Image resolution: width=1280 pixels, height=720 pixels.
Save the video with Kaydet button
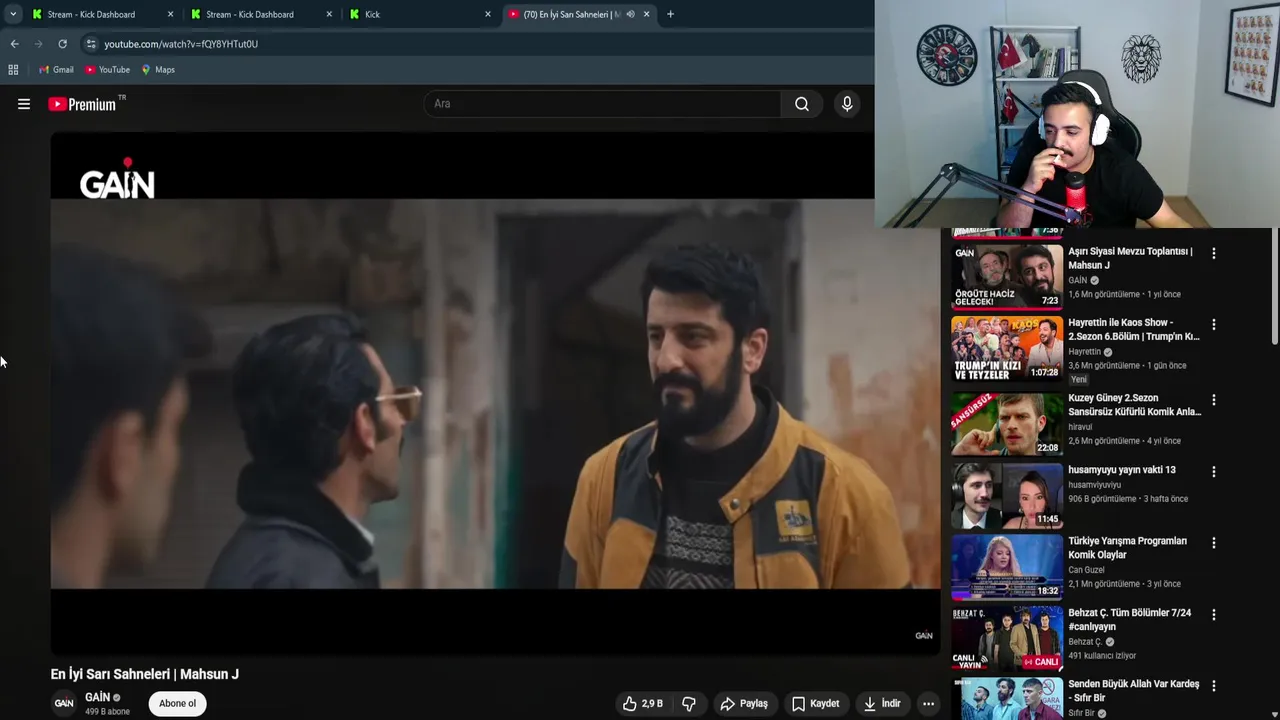[x=815, y=704]
